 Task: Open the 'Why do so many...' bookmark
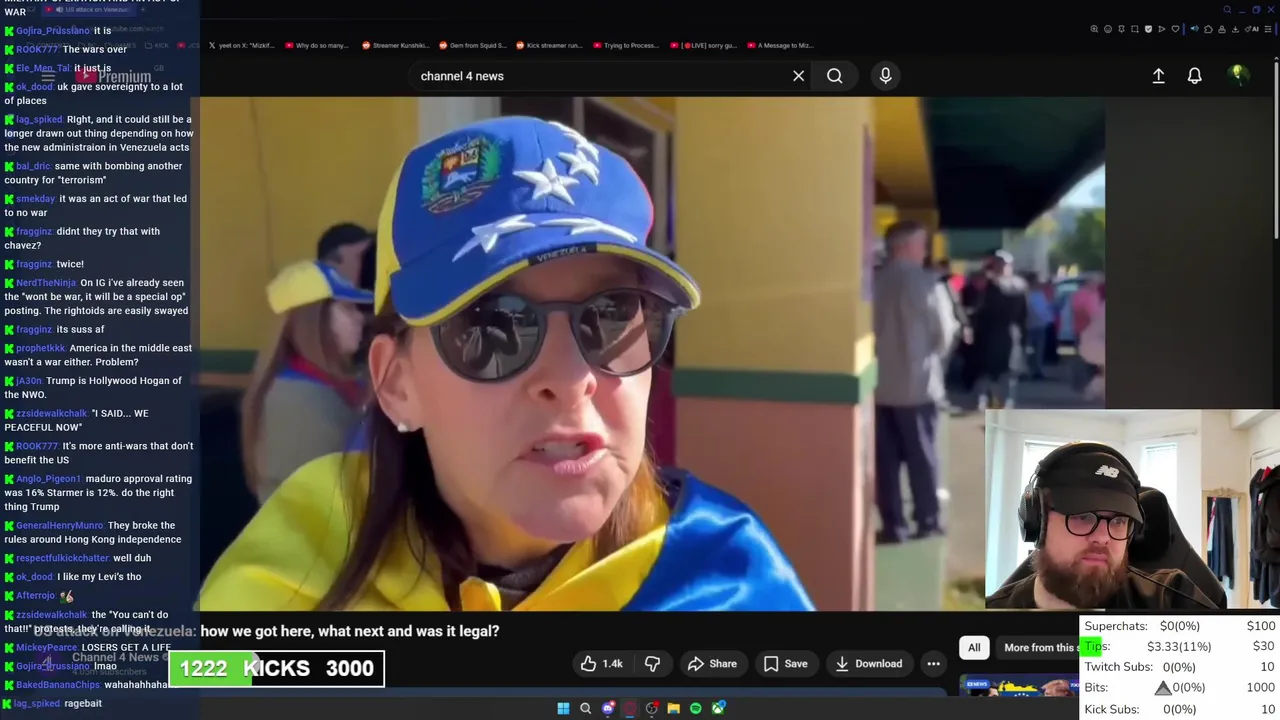(x=317, y=45)
